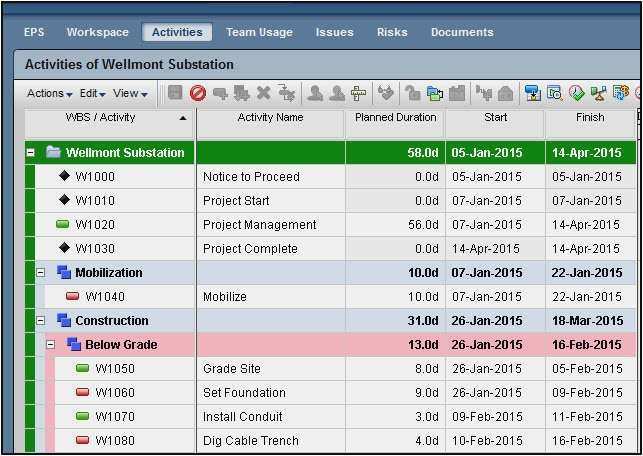The image size is (643, 456).
Task: Collapse the Below Grade WBS group
Action: click(51, 345)
